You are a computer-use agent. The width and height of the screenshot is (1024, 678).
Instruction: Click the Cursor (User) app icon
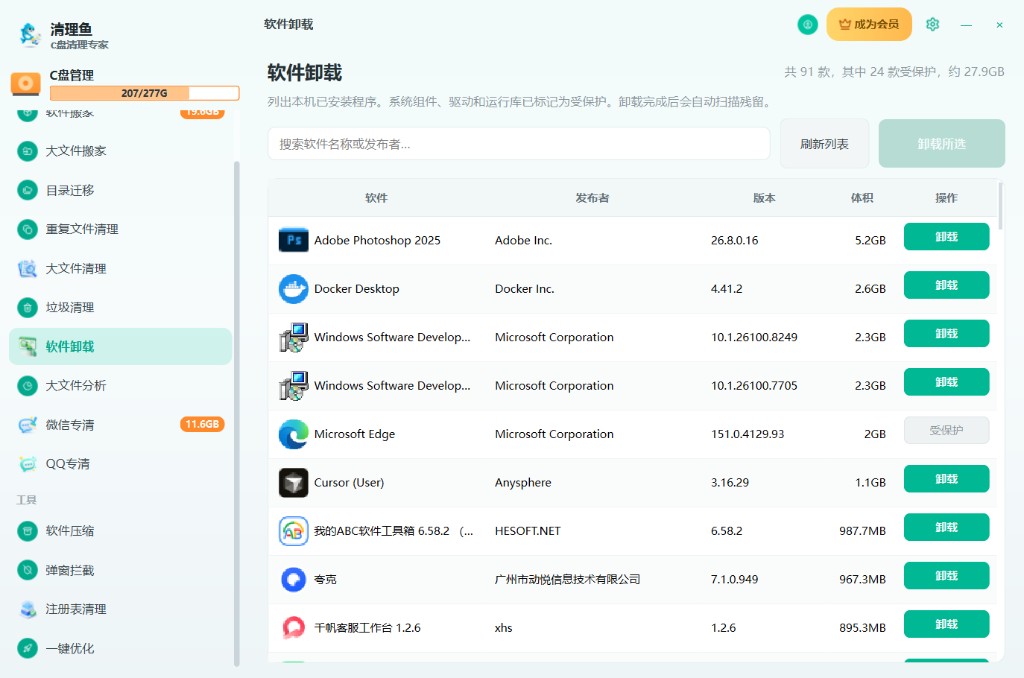pos(293,483)
